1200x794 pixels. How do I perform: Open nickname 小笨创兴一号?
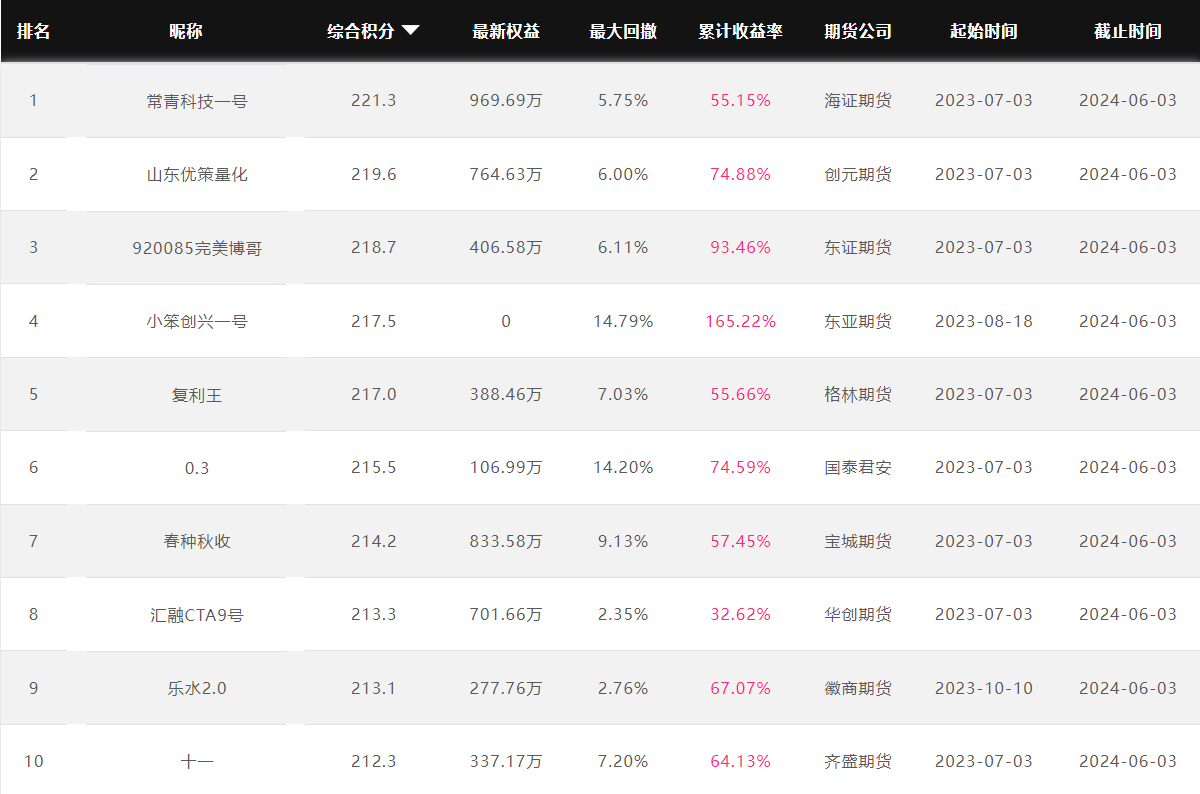(197, 321)
